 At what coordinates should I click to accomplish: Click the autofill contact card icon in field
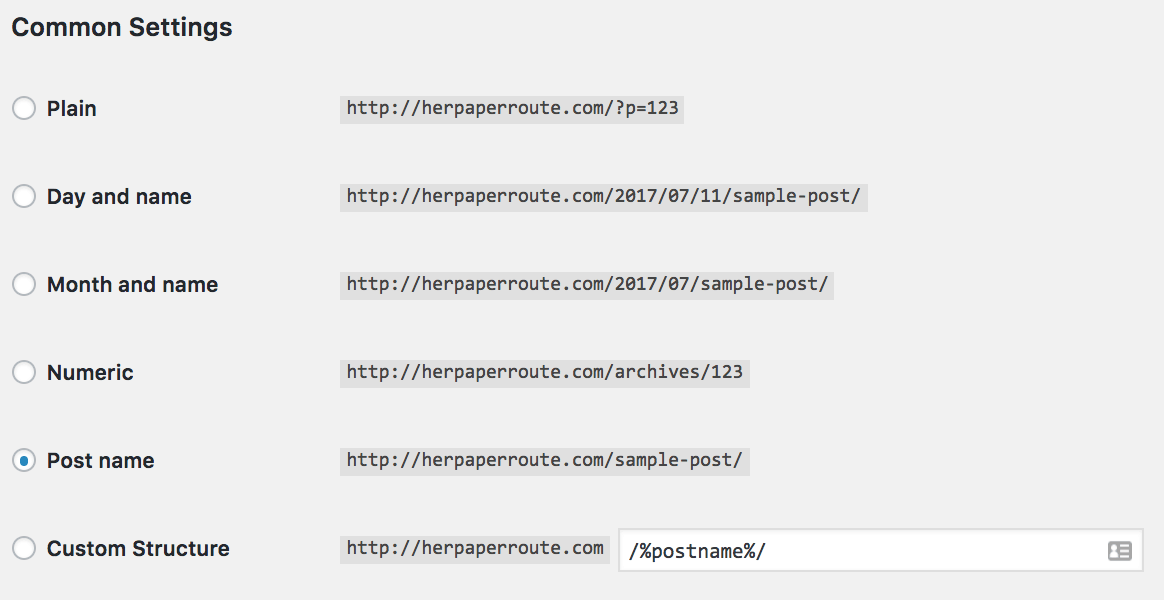tap(1119, 550)
